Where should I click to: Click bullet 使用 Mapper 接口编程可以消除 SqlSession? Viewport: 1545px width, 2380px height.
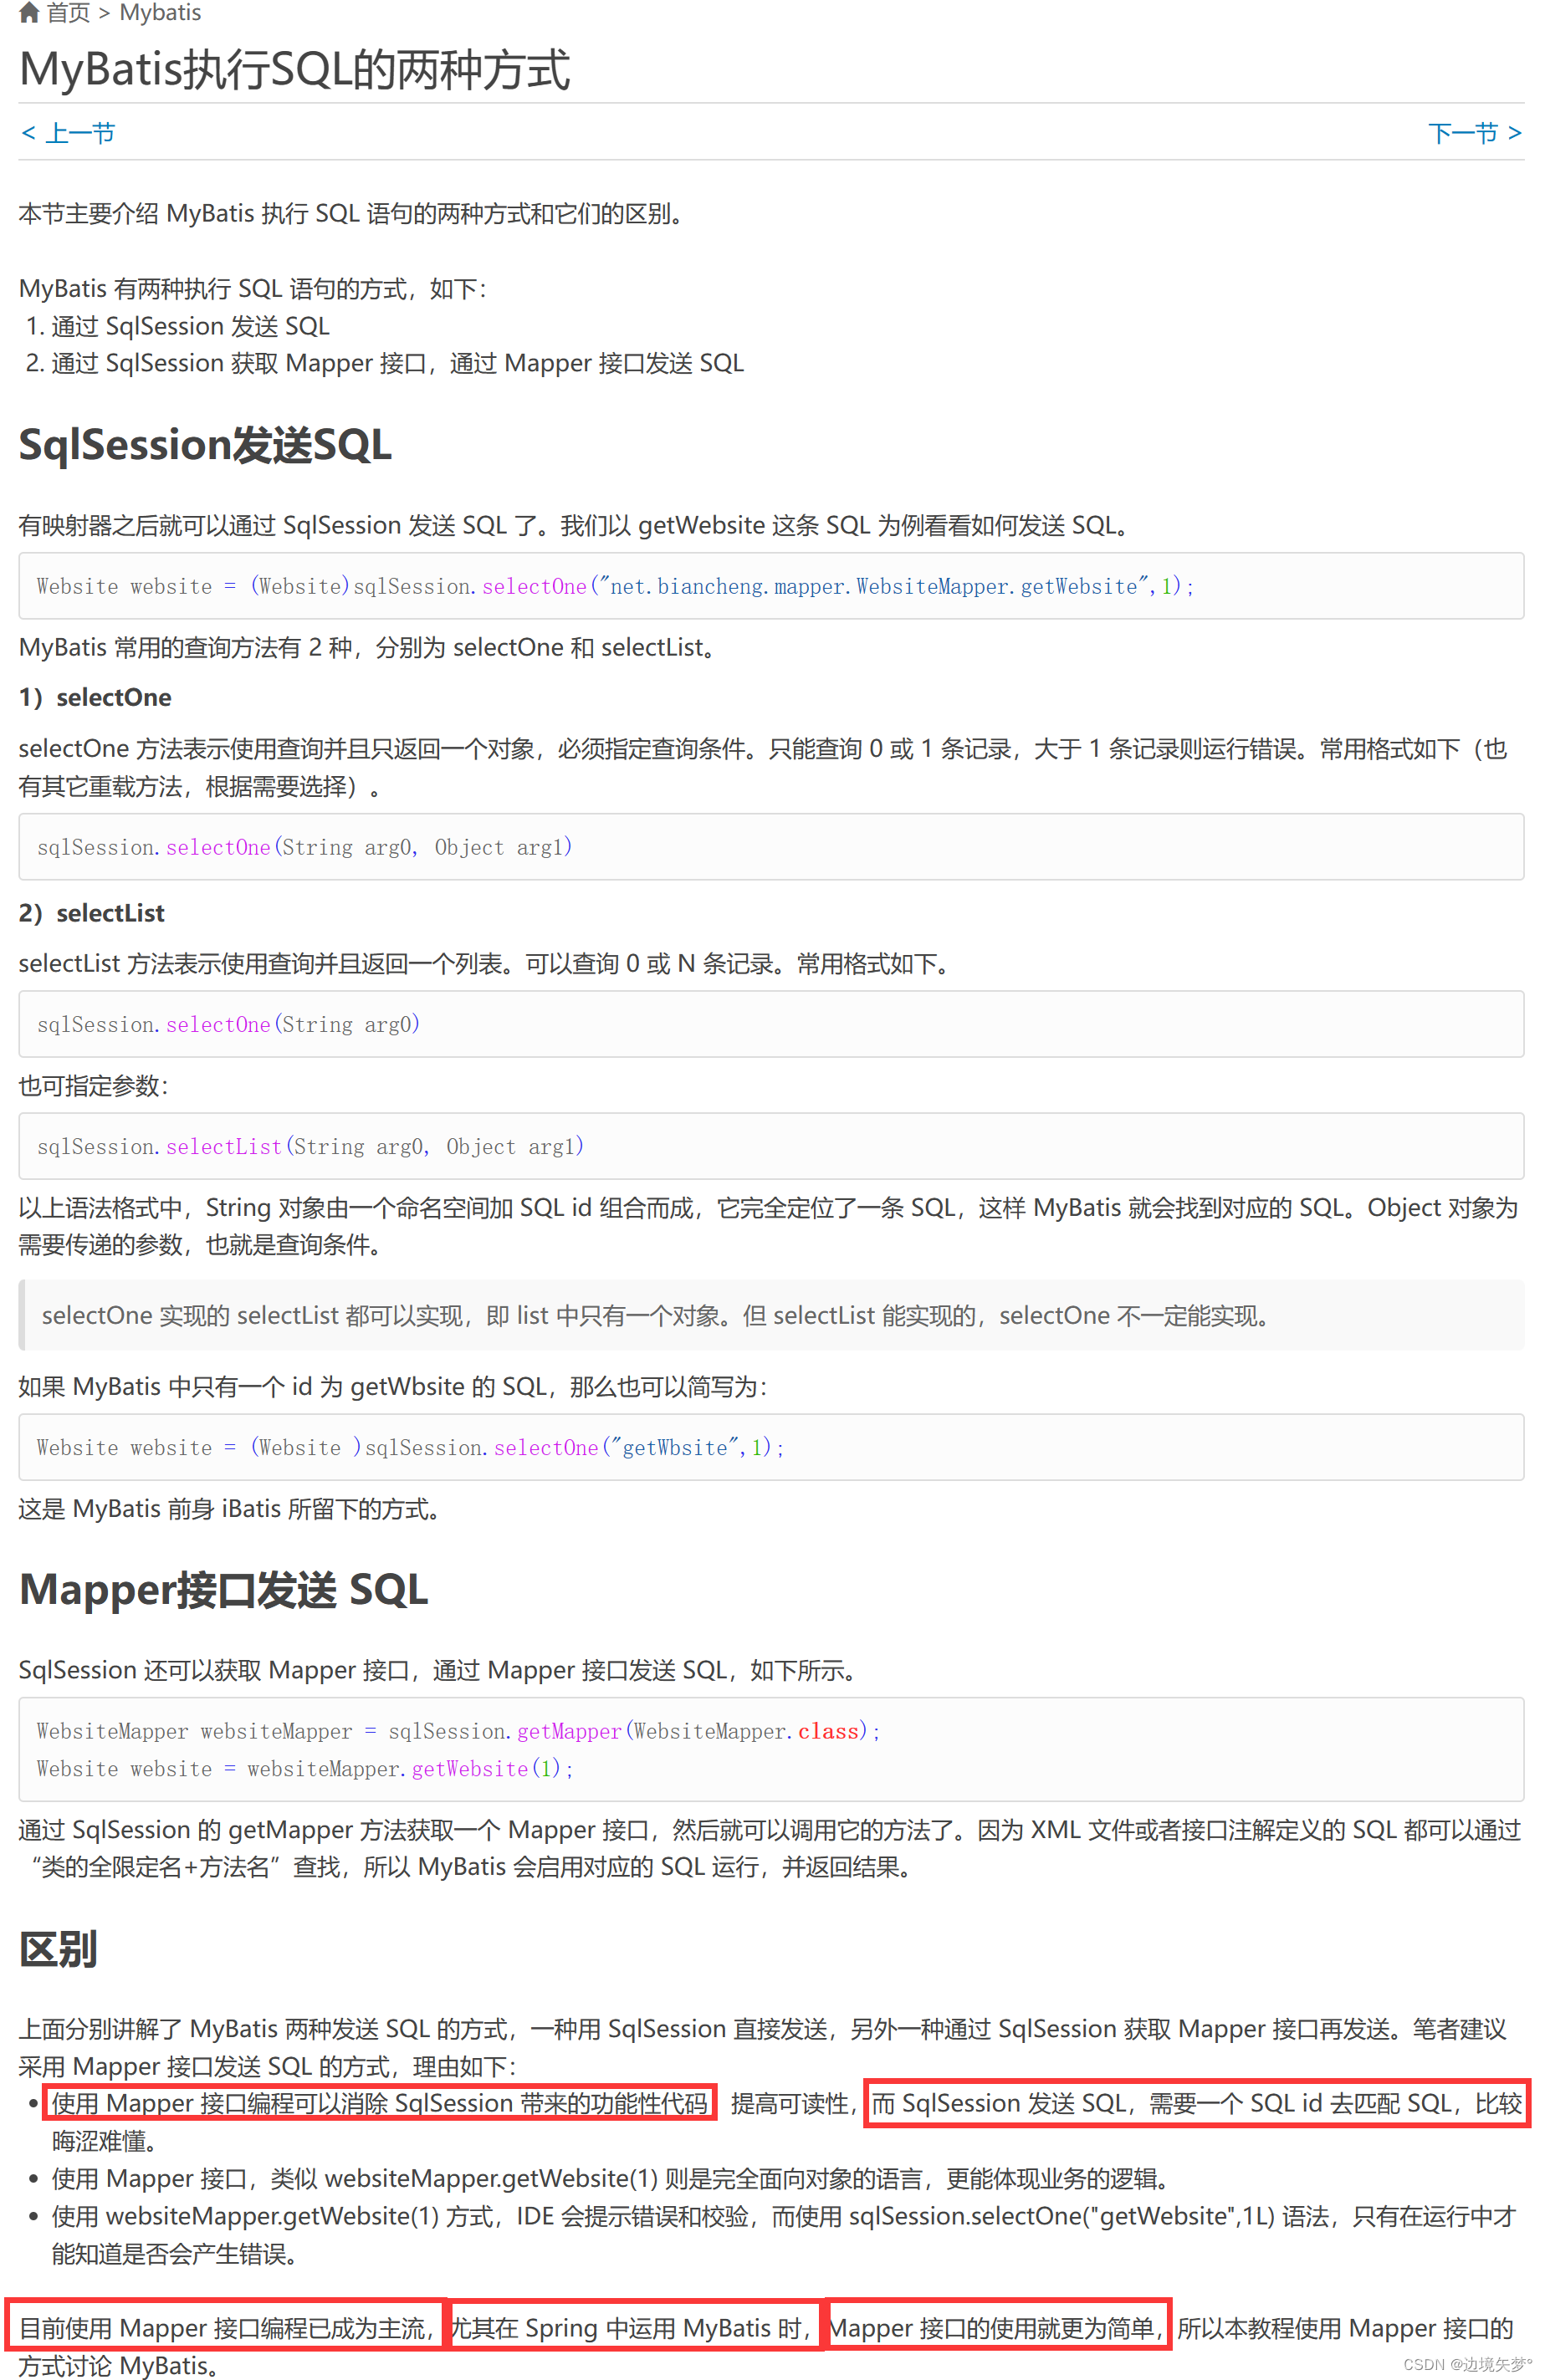(x=380, y=2103)
